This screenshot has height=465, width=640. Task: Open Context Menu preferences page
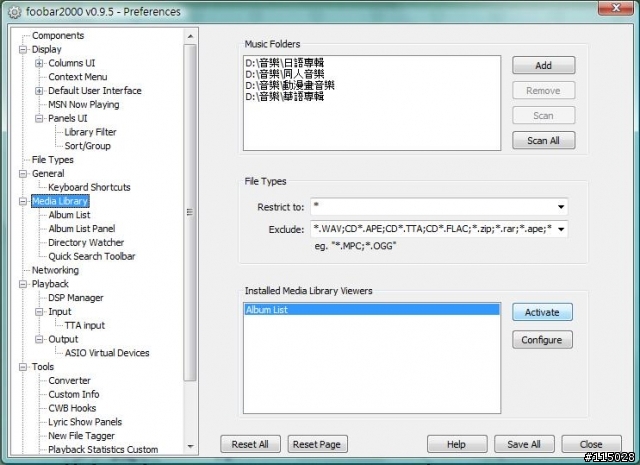click(x=78, y=77)
